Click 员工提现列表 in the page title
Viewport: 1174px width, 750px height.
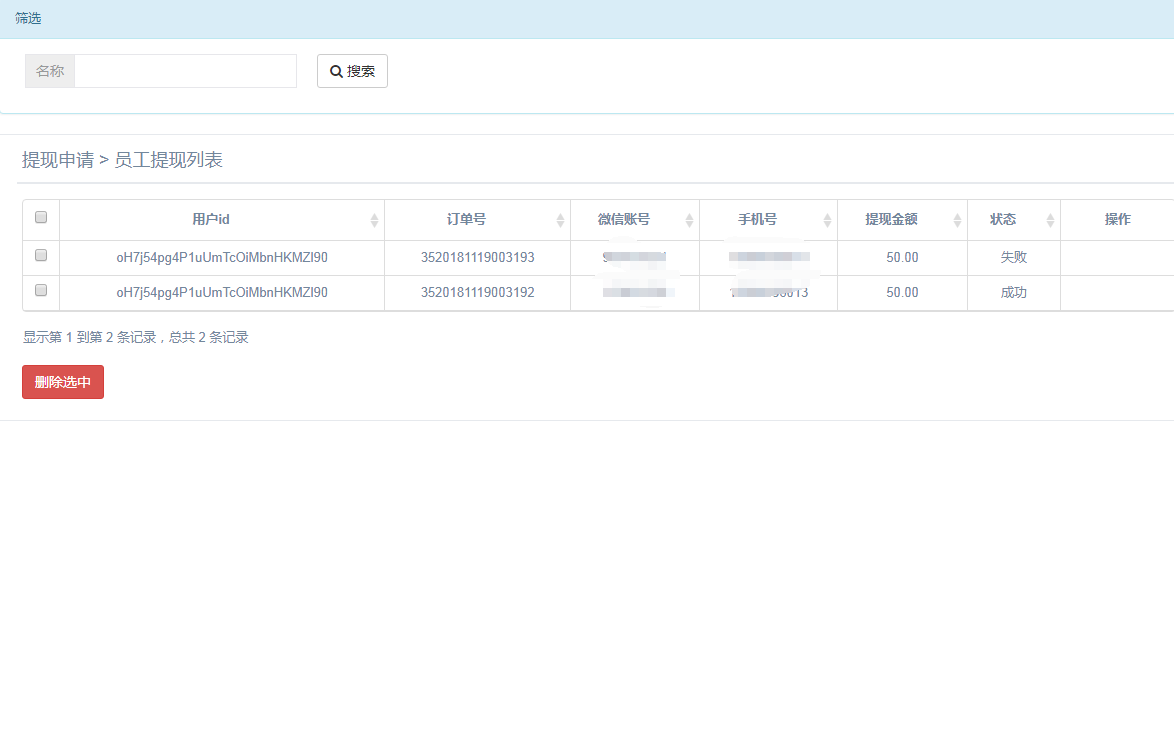click(168, 160)
